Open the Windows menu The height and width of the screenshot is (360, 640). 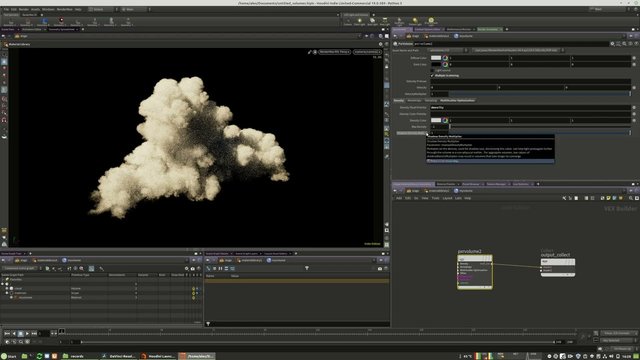click(48, 9)
